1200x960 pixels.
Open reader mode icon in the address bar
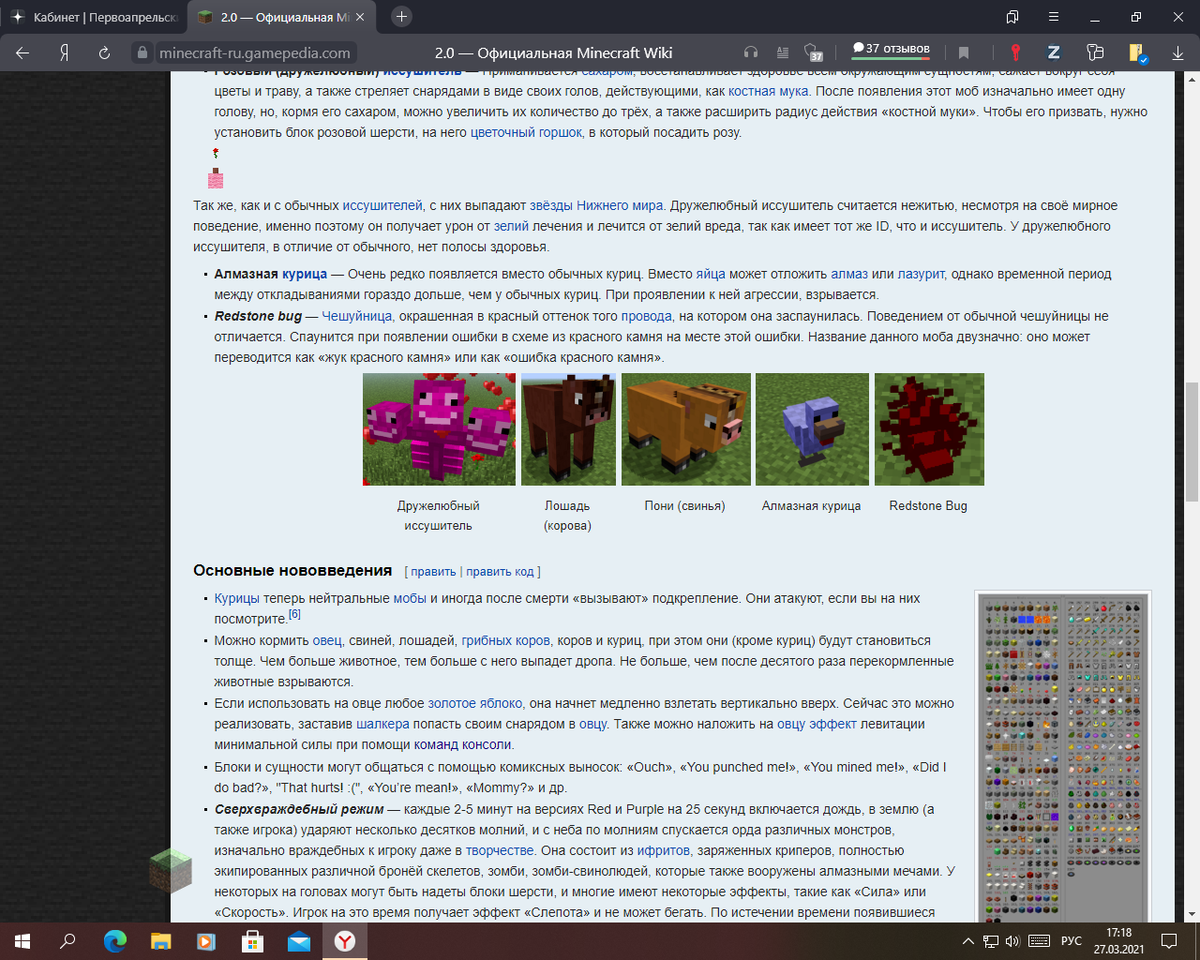(x=782, y=53)
